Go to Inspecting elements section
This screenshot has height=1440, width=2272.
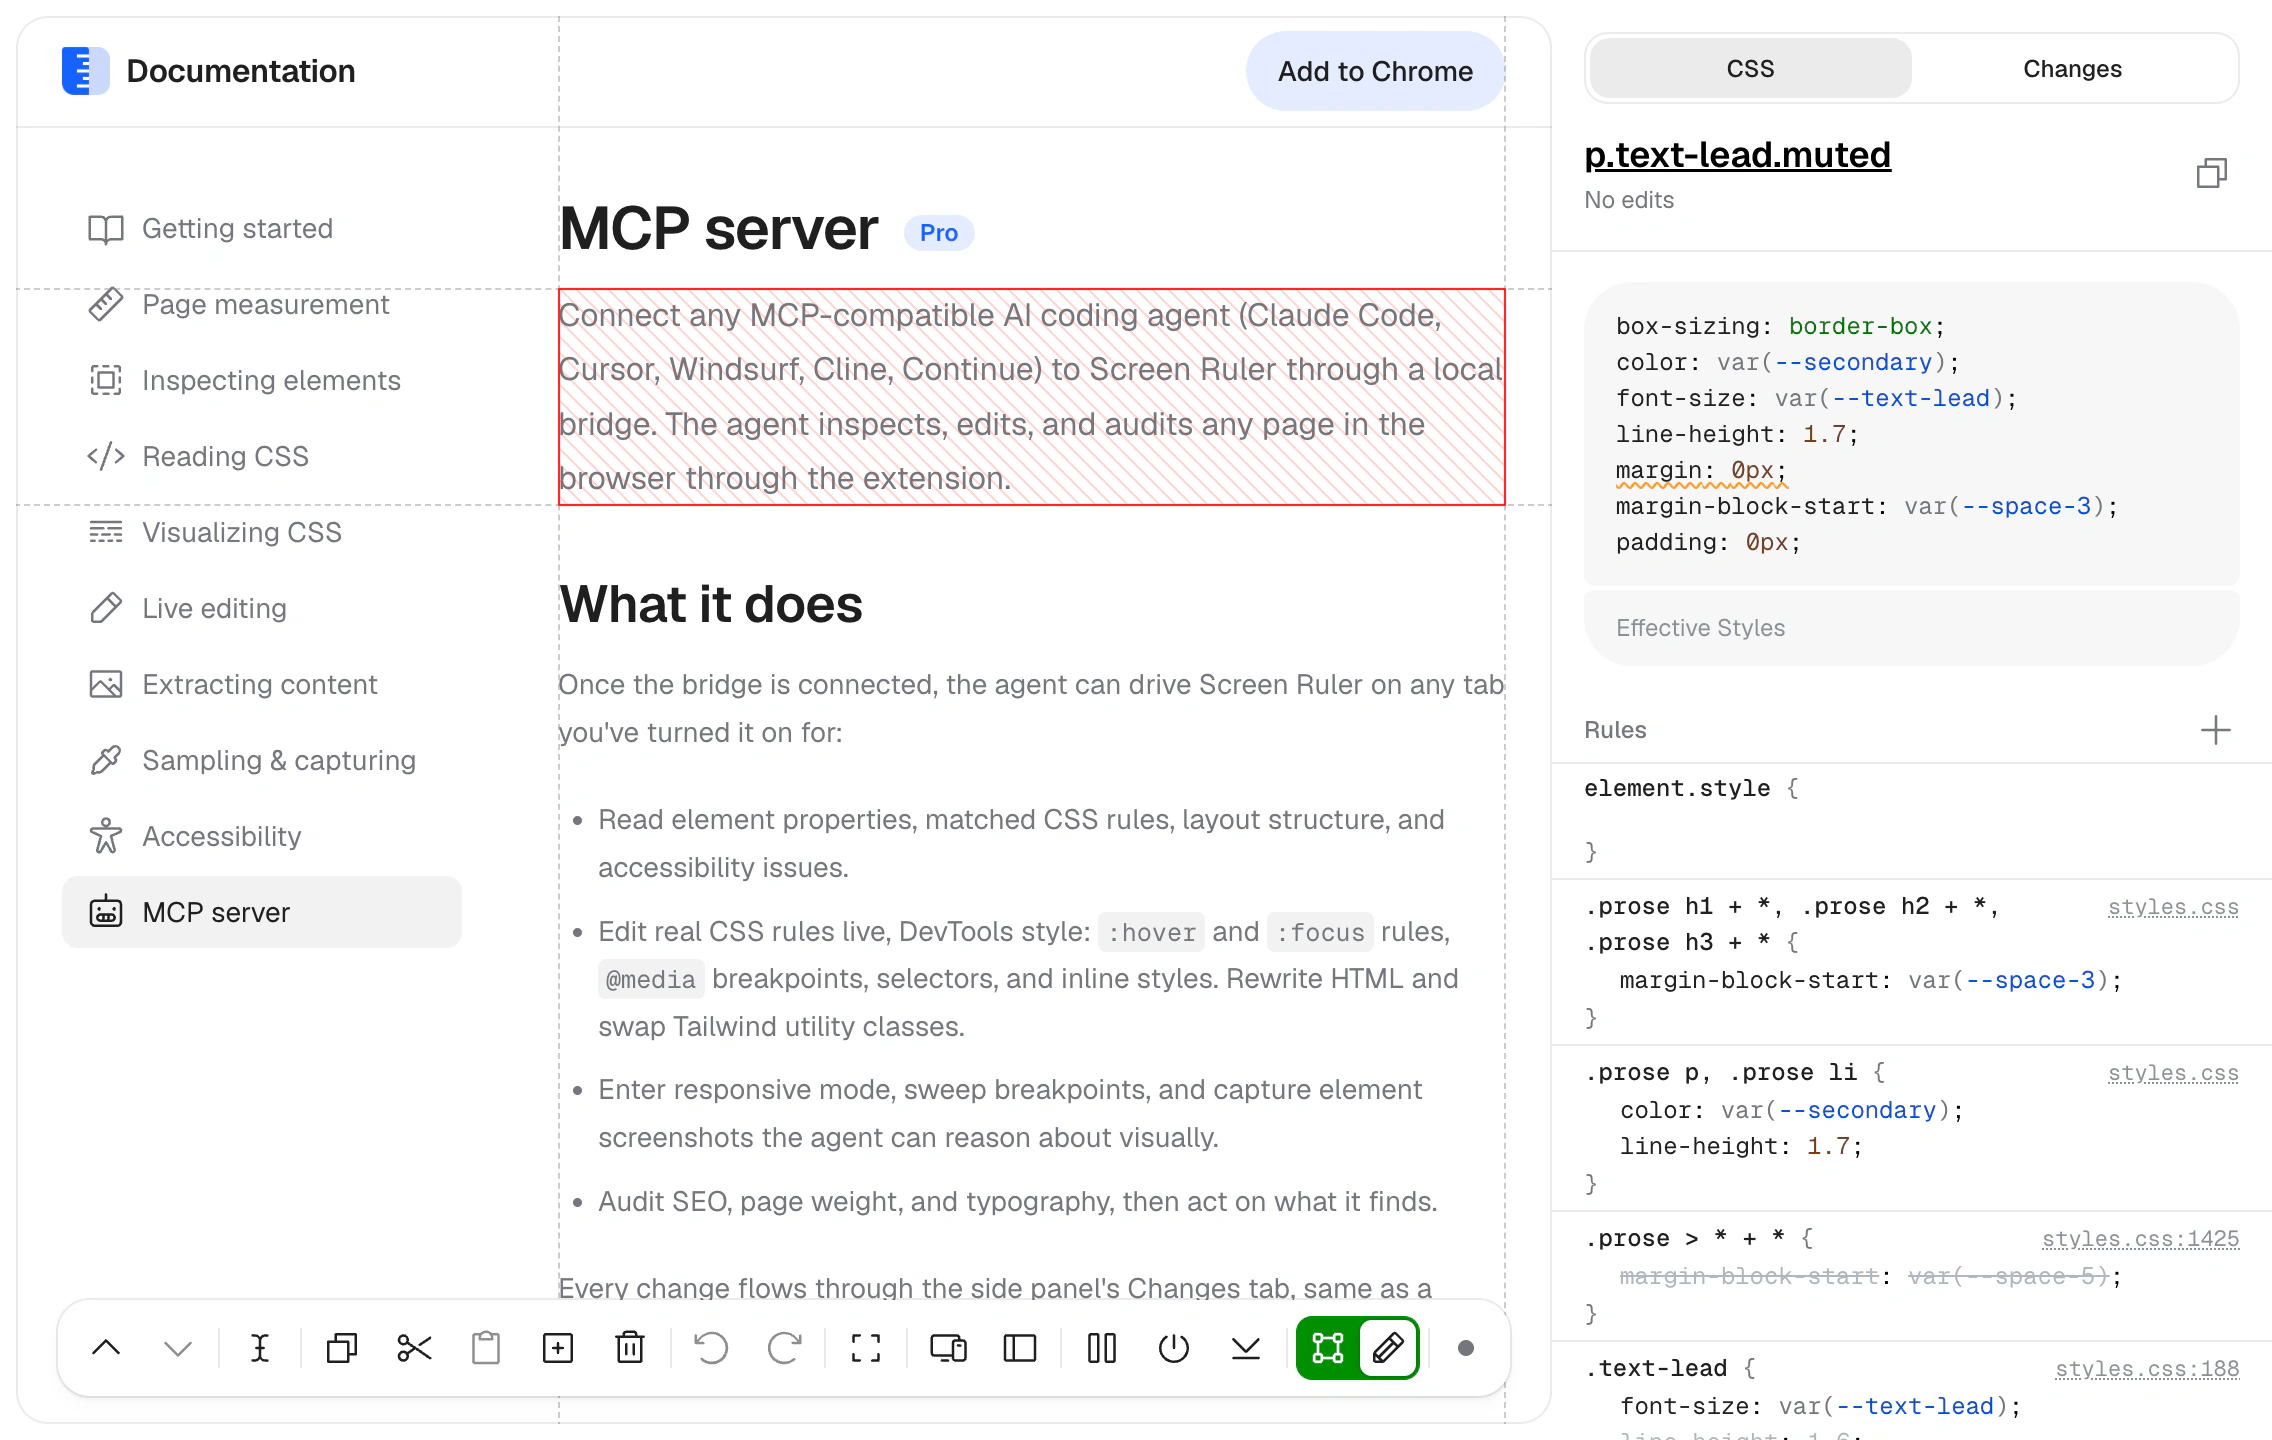click(262, 381)
